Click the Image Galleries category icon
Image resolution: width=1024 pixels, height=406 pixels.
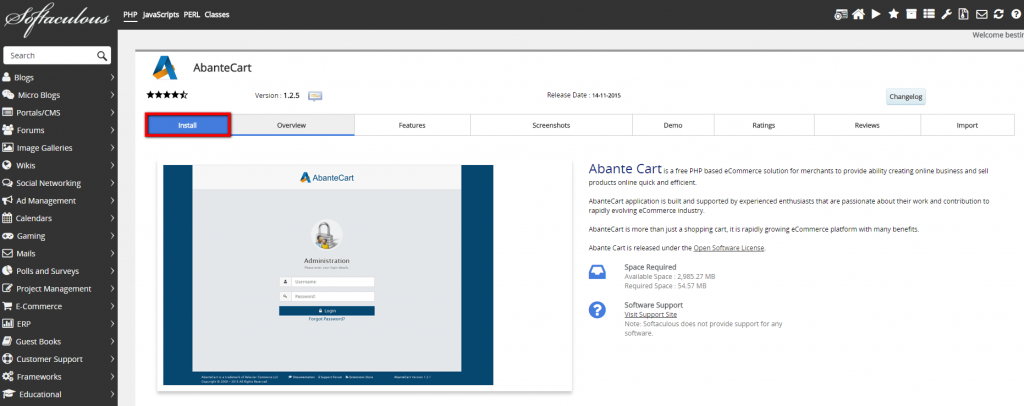[x=8, y=148]
